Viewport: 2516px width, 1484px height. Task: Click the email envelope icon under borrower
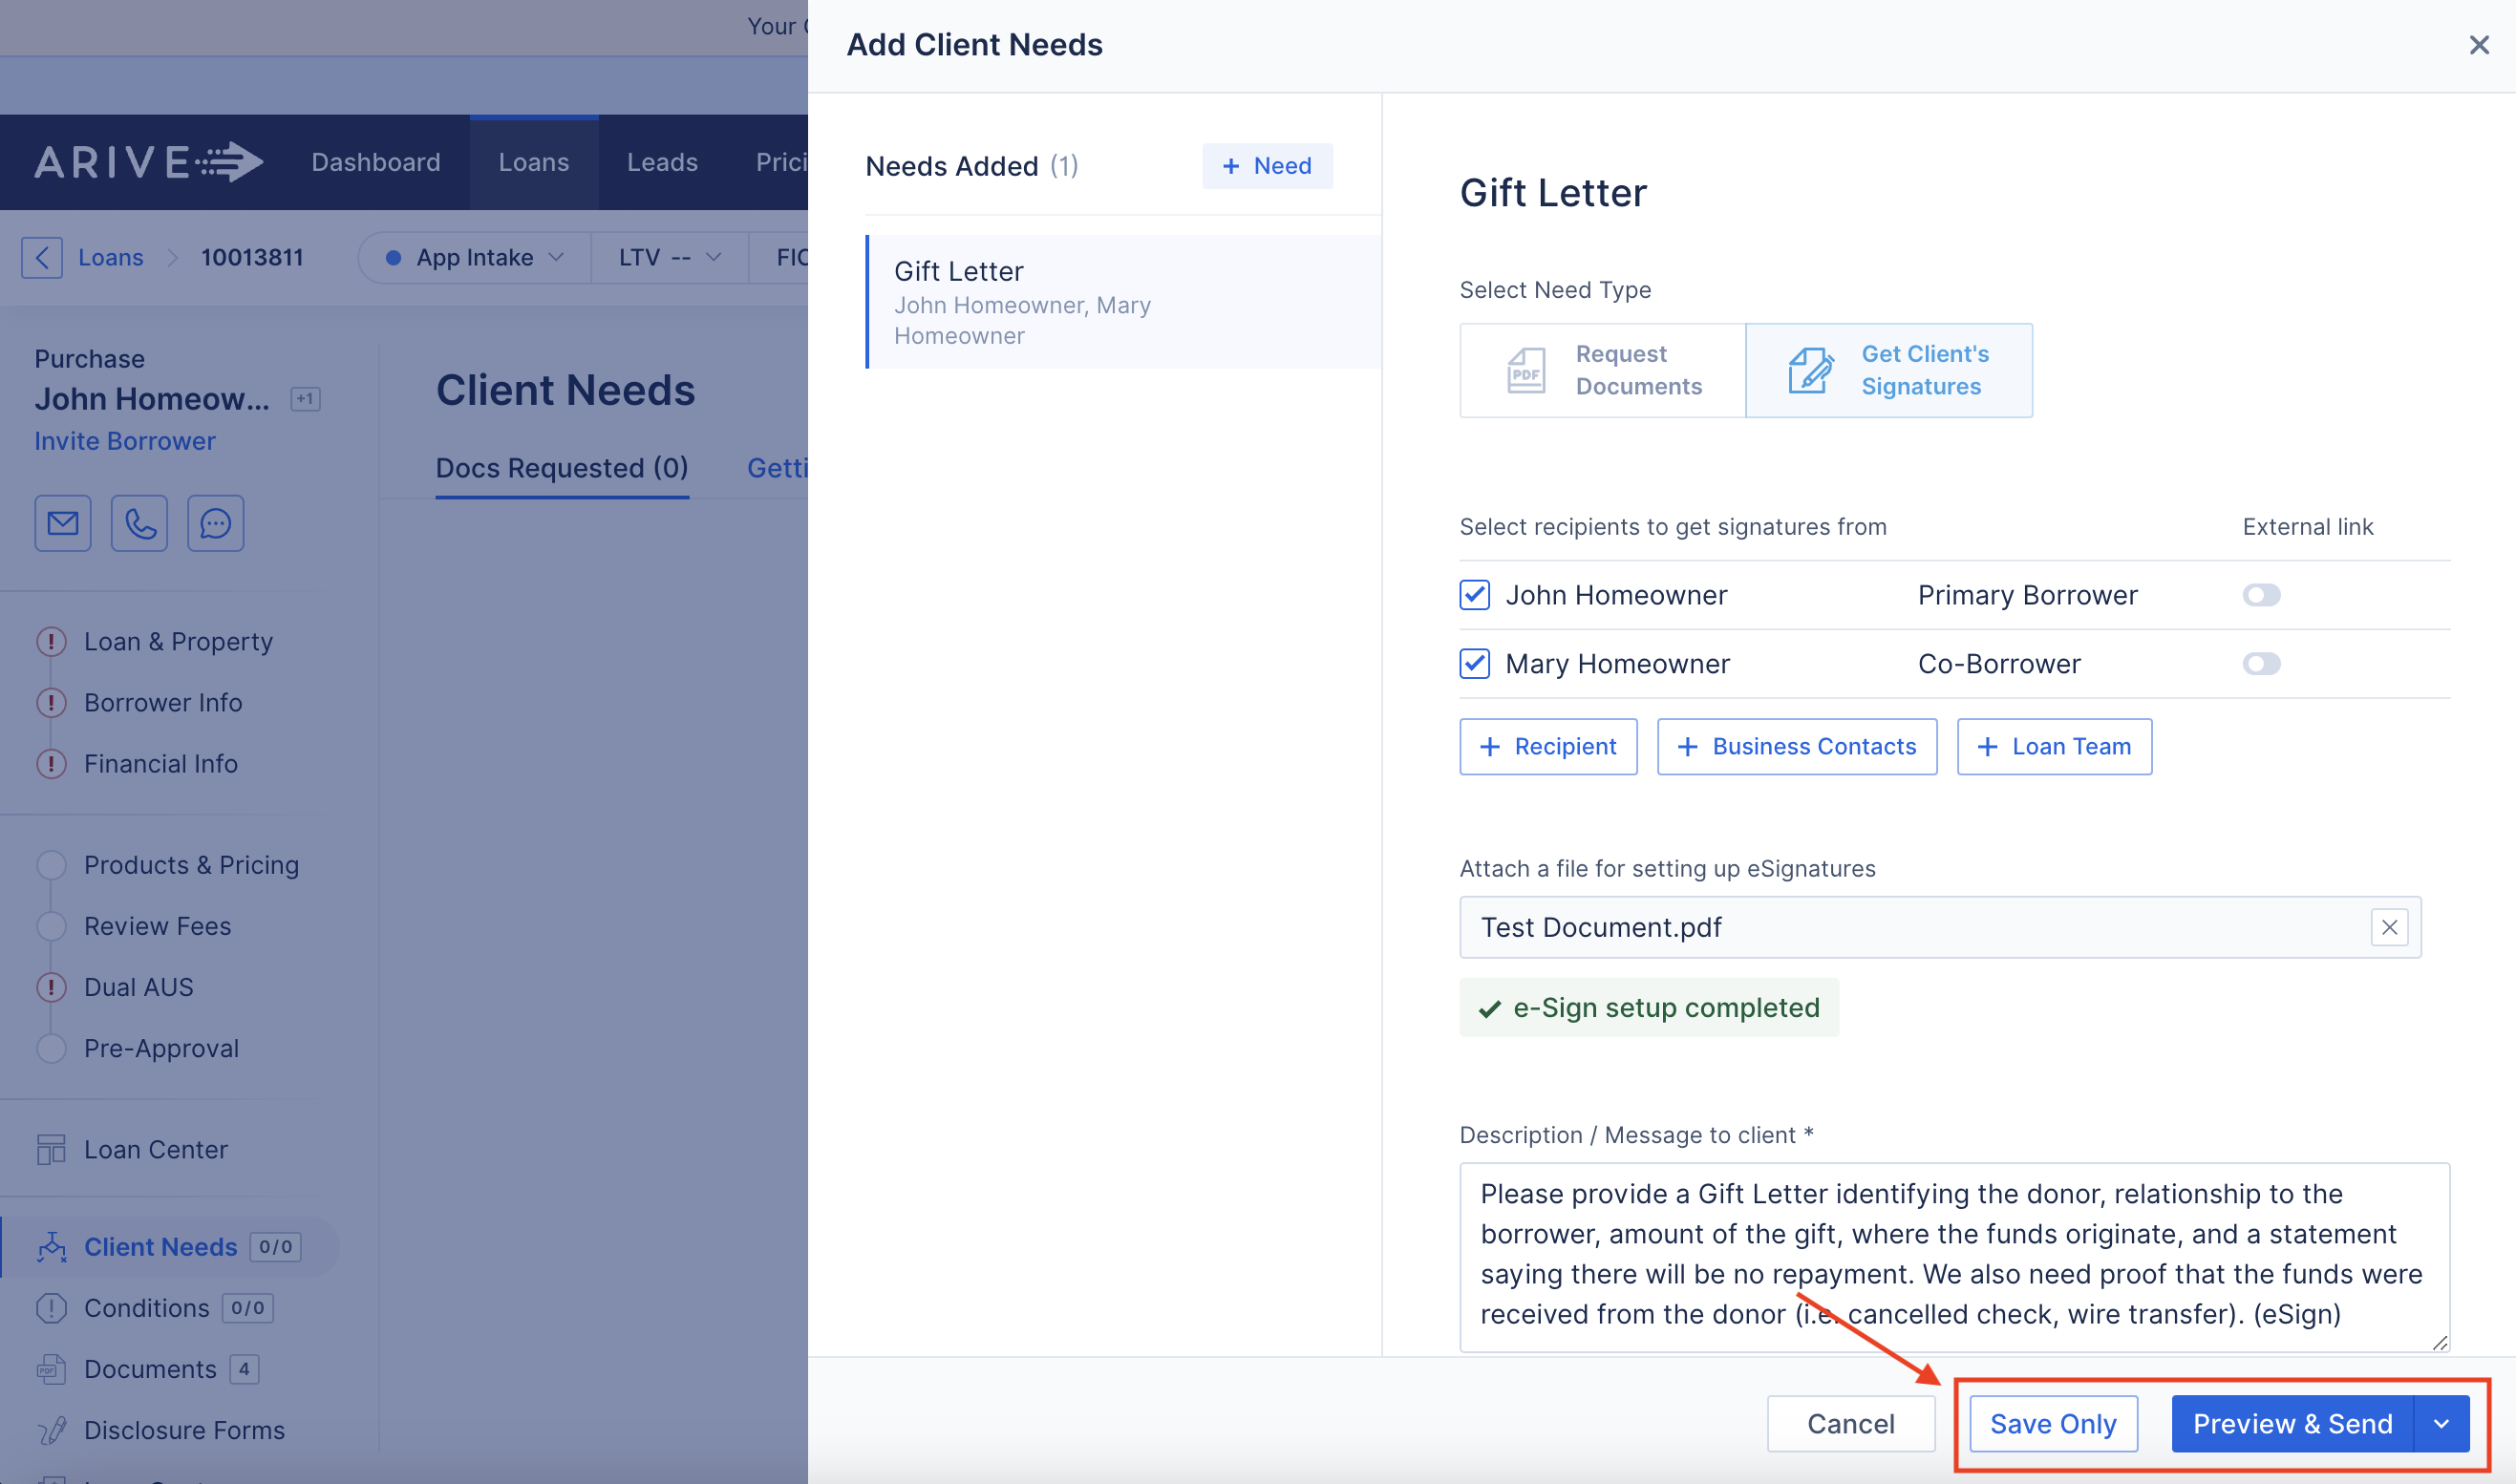click(63, 523)
